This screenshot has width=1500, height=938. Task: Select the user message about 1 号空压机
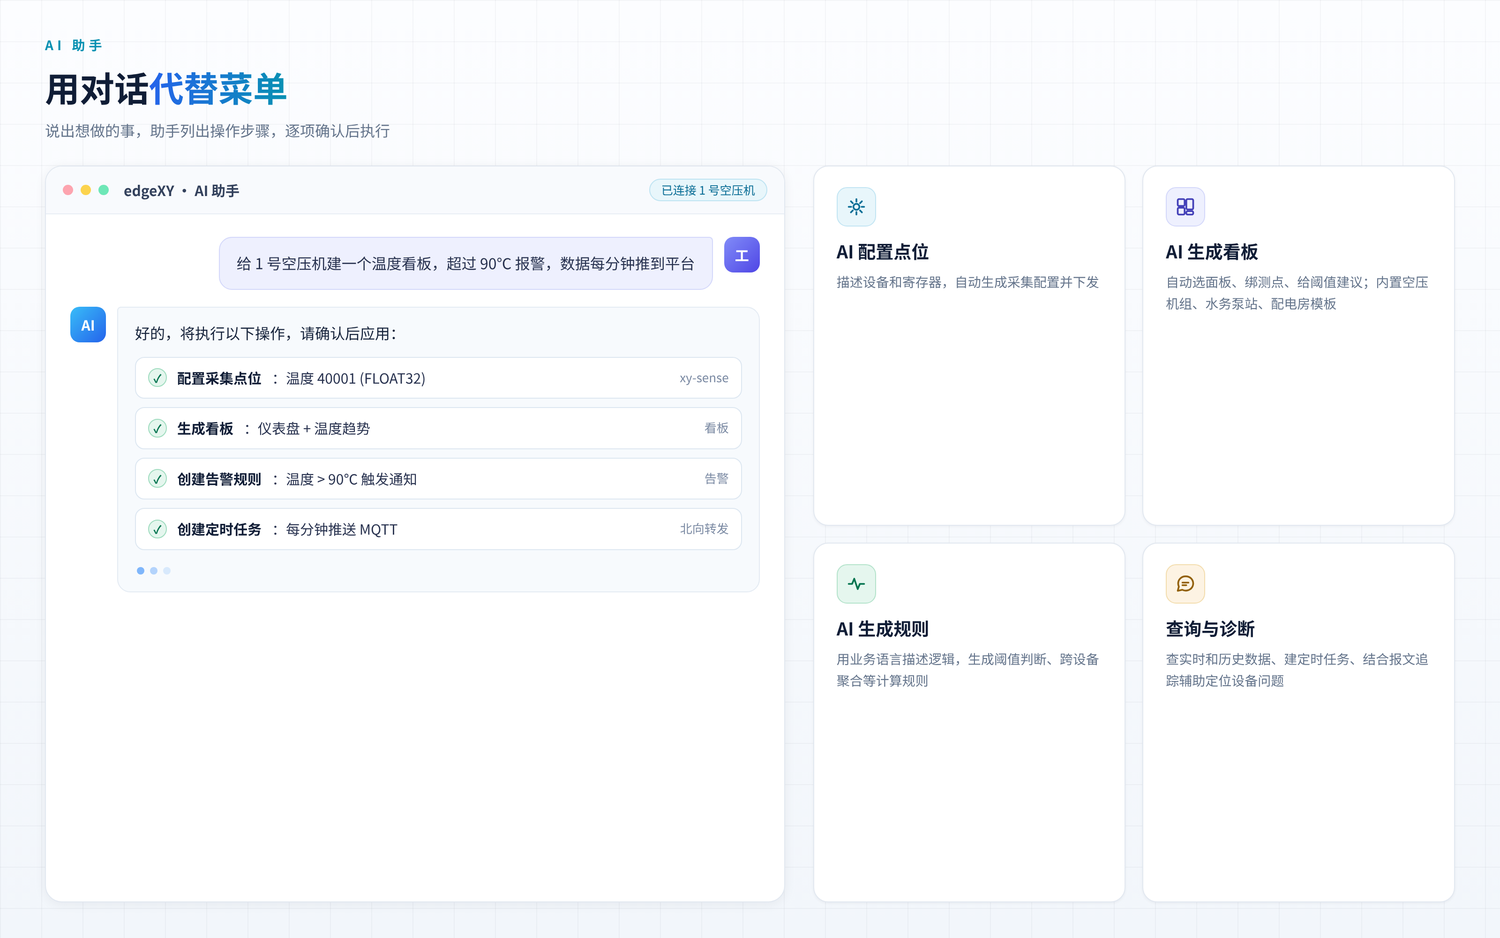465,264
